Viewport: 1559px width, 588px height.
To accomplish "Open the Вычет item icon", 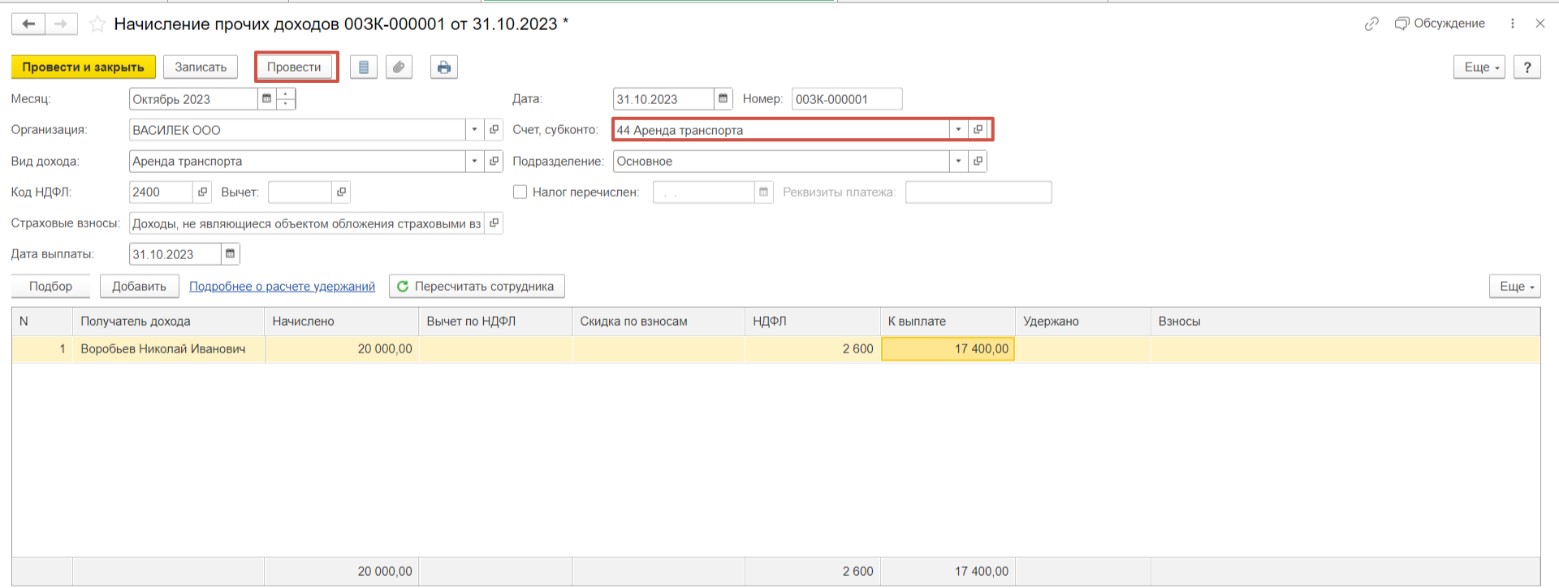I will coord(340,192).
